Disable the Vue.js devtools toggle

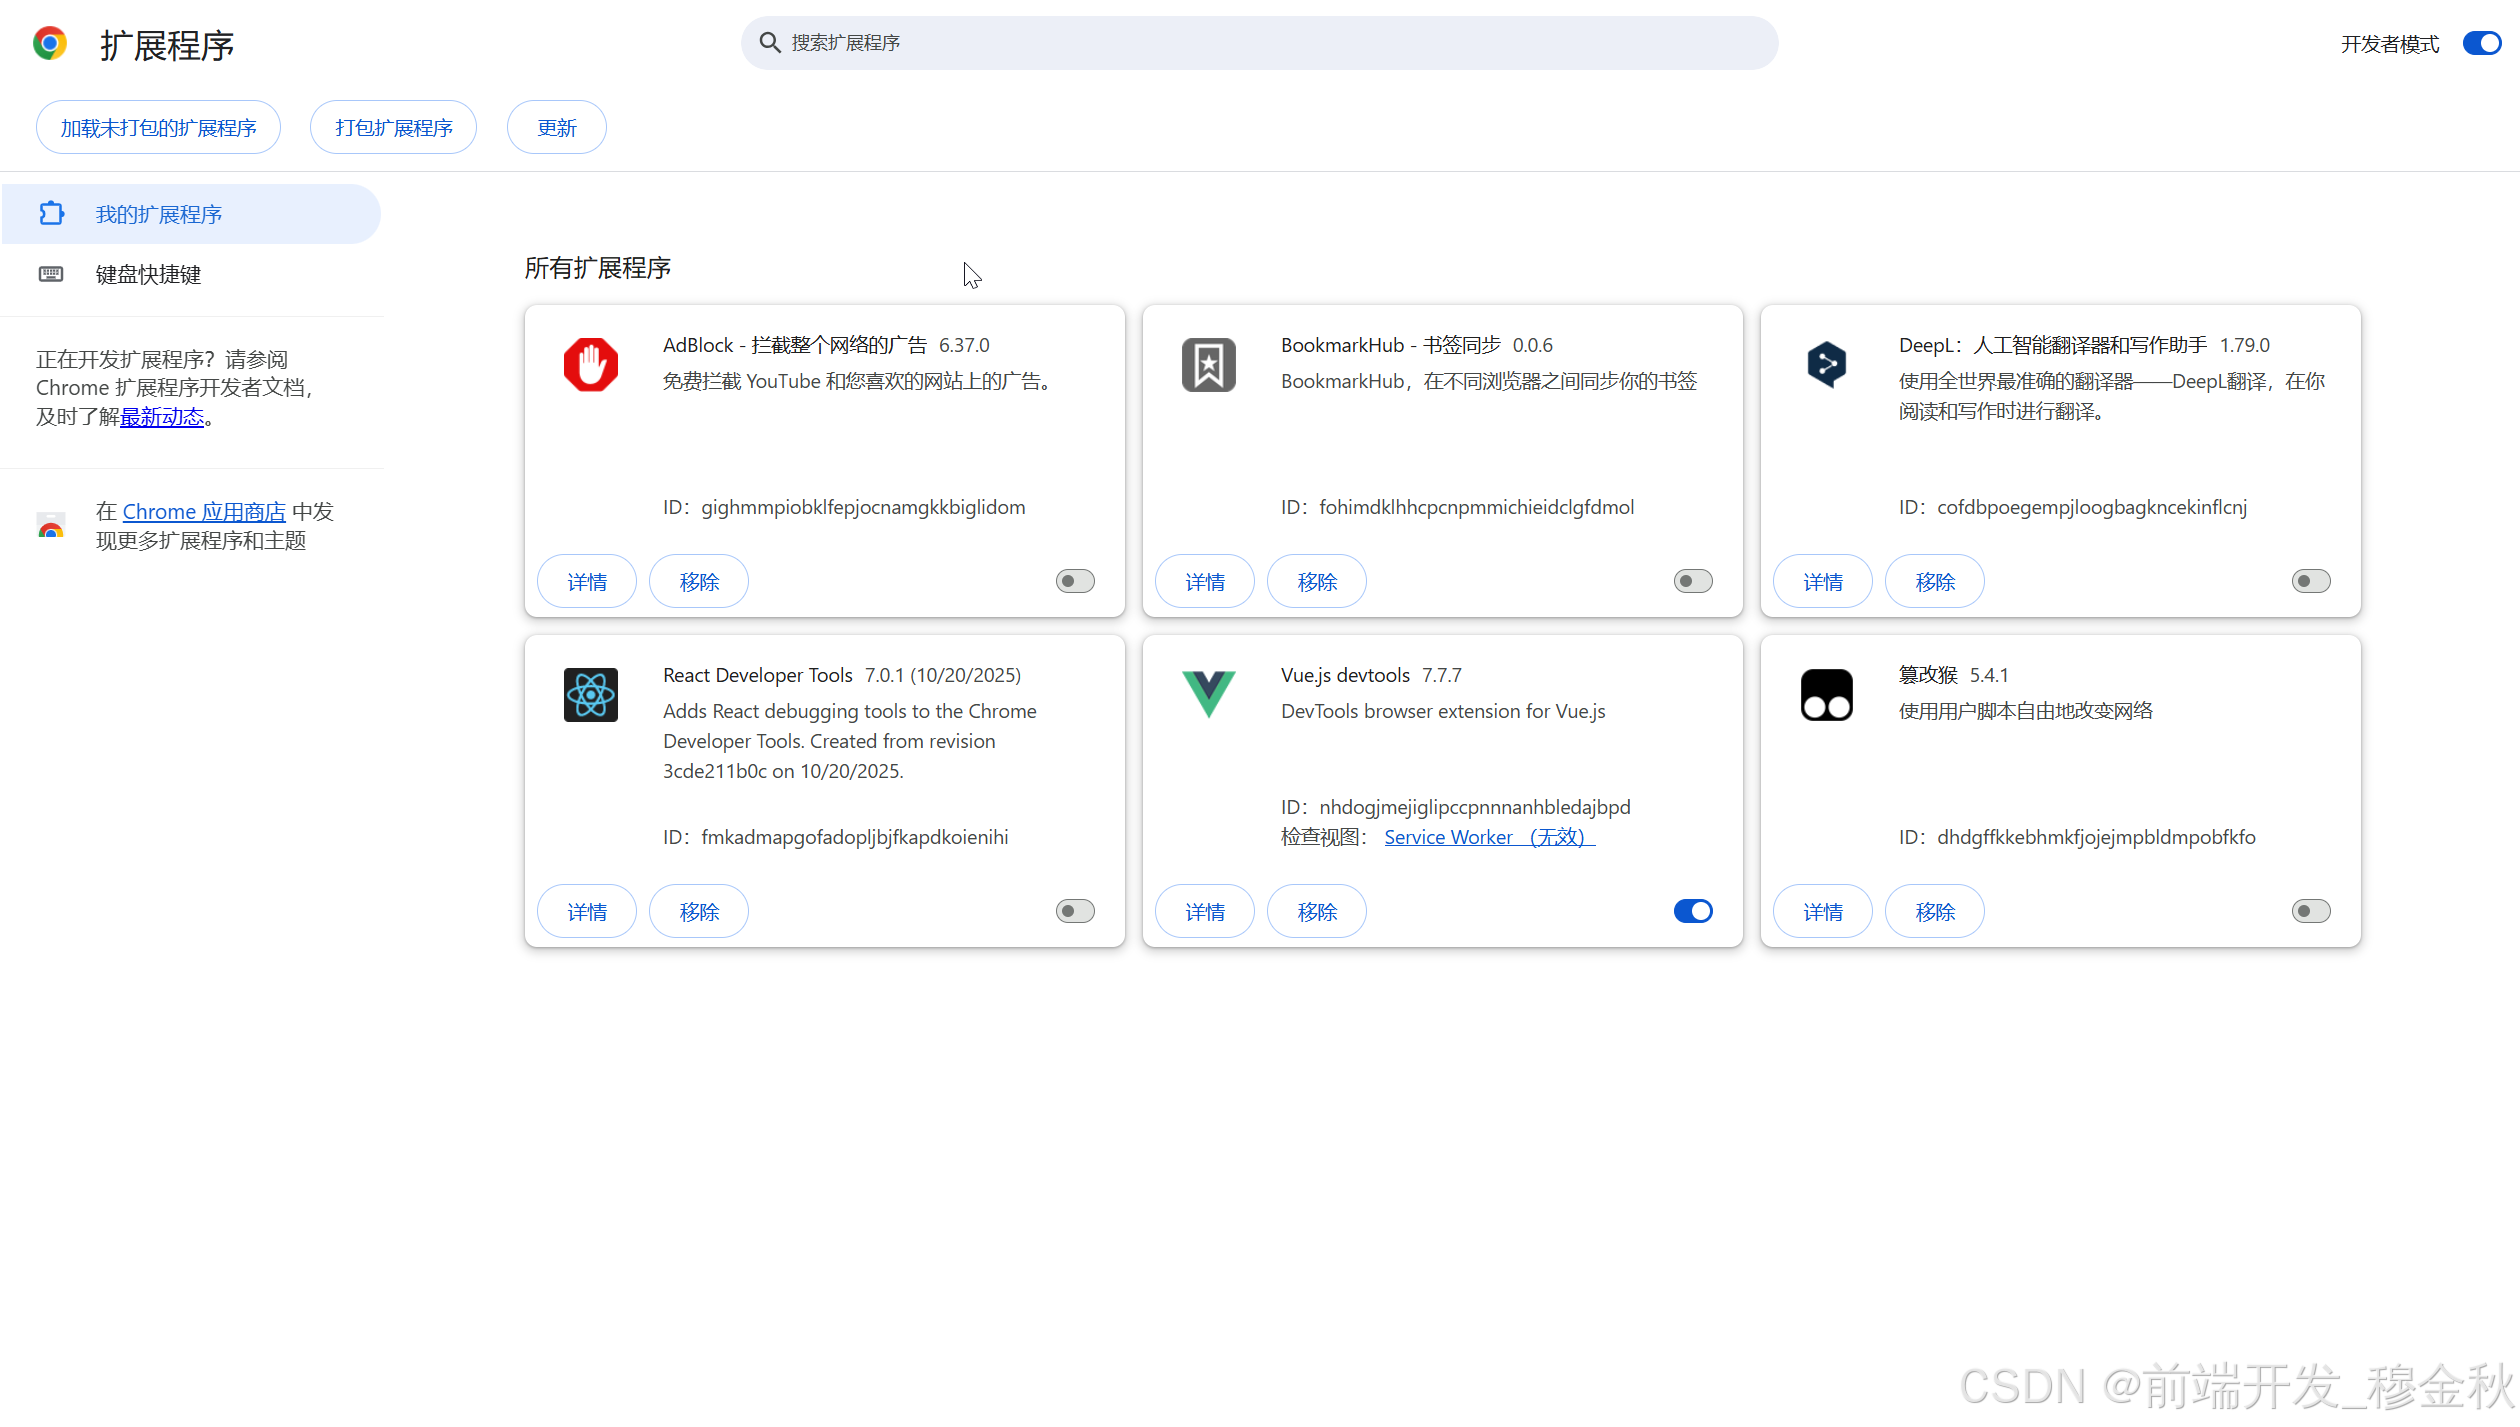pyautogui.click(x=1693, y=912)
